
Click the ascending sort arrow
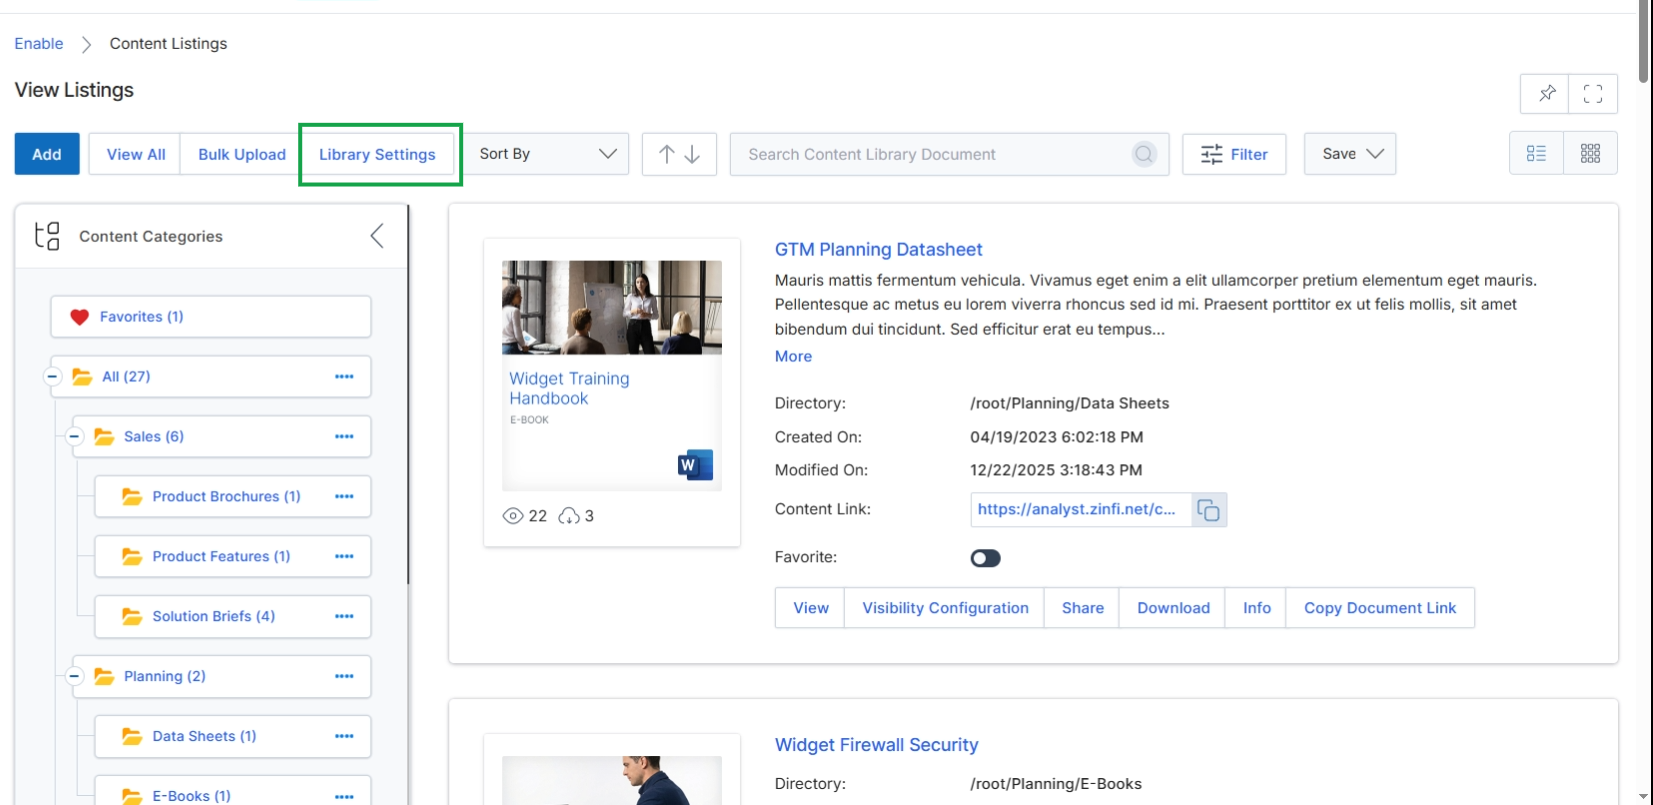coord(666,154)
